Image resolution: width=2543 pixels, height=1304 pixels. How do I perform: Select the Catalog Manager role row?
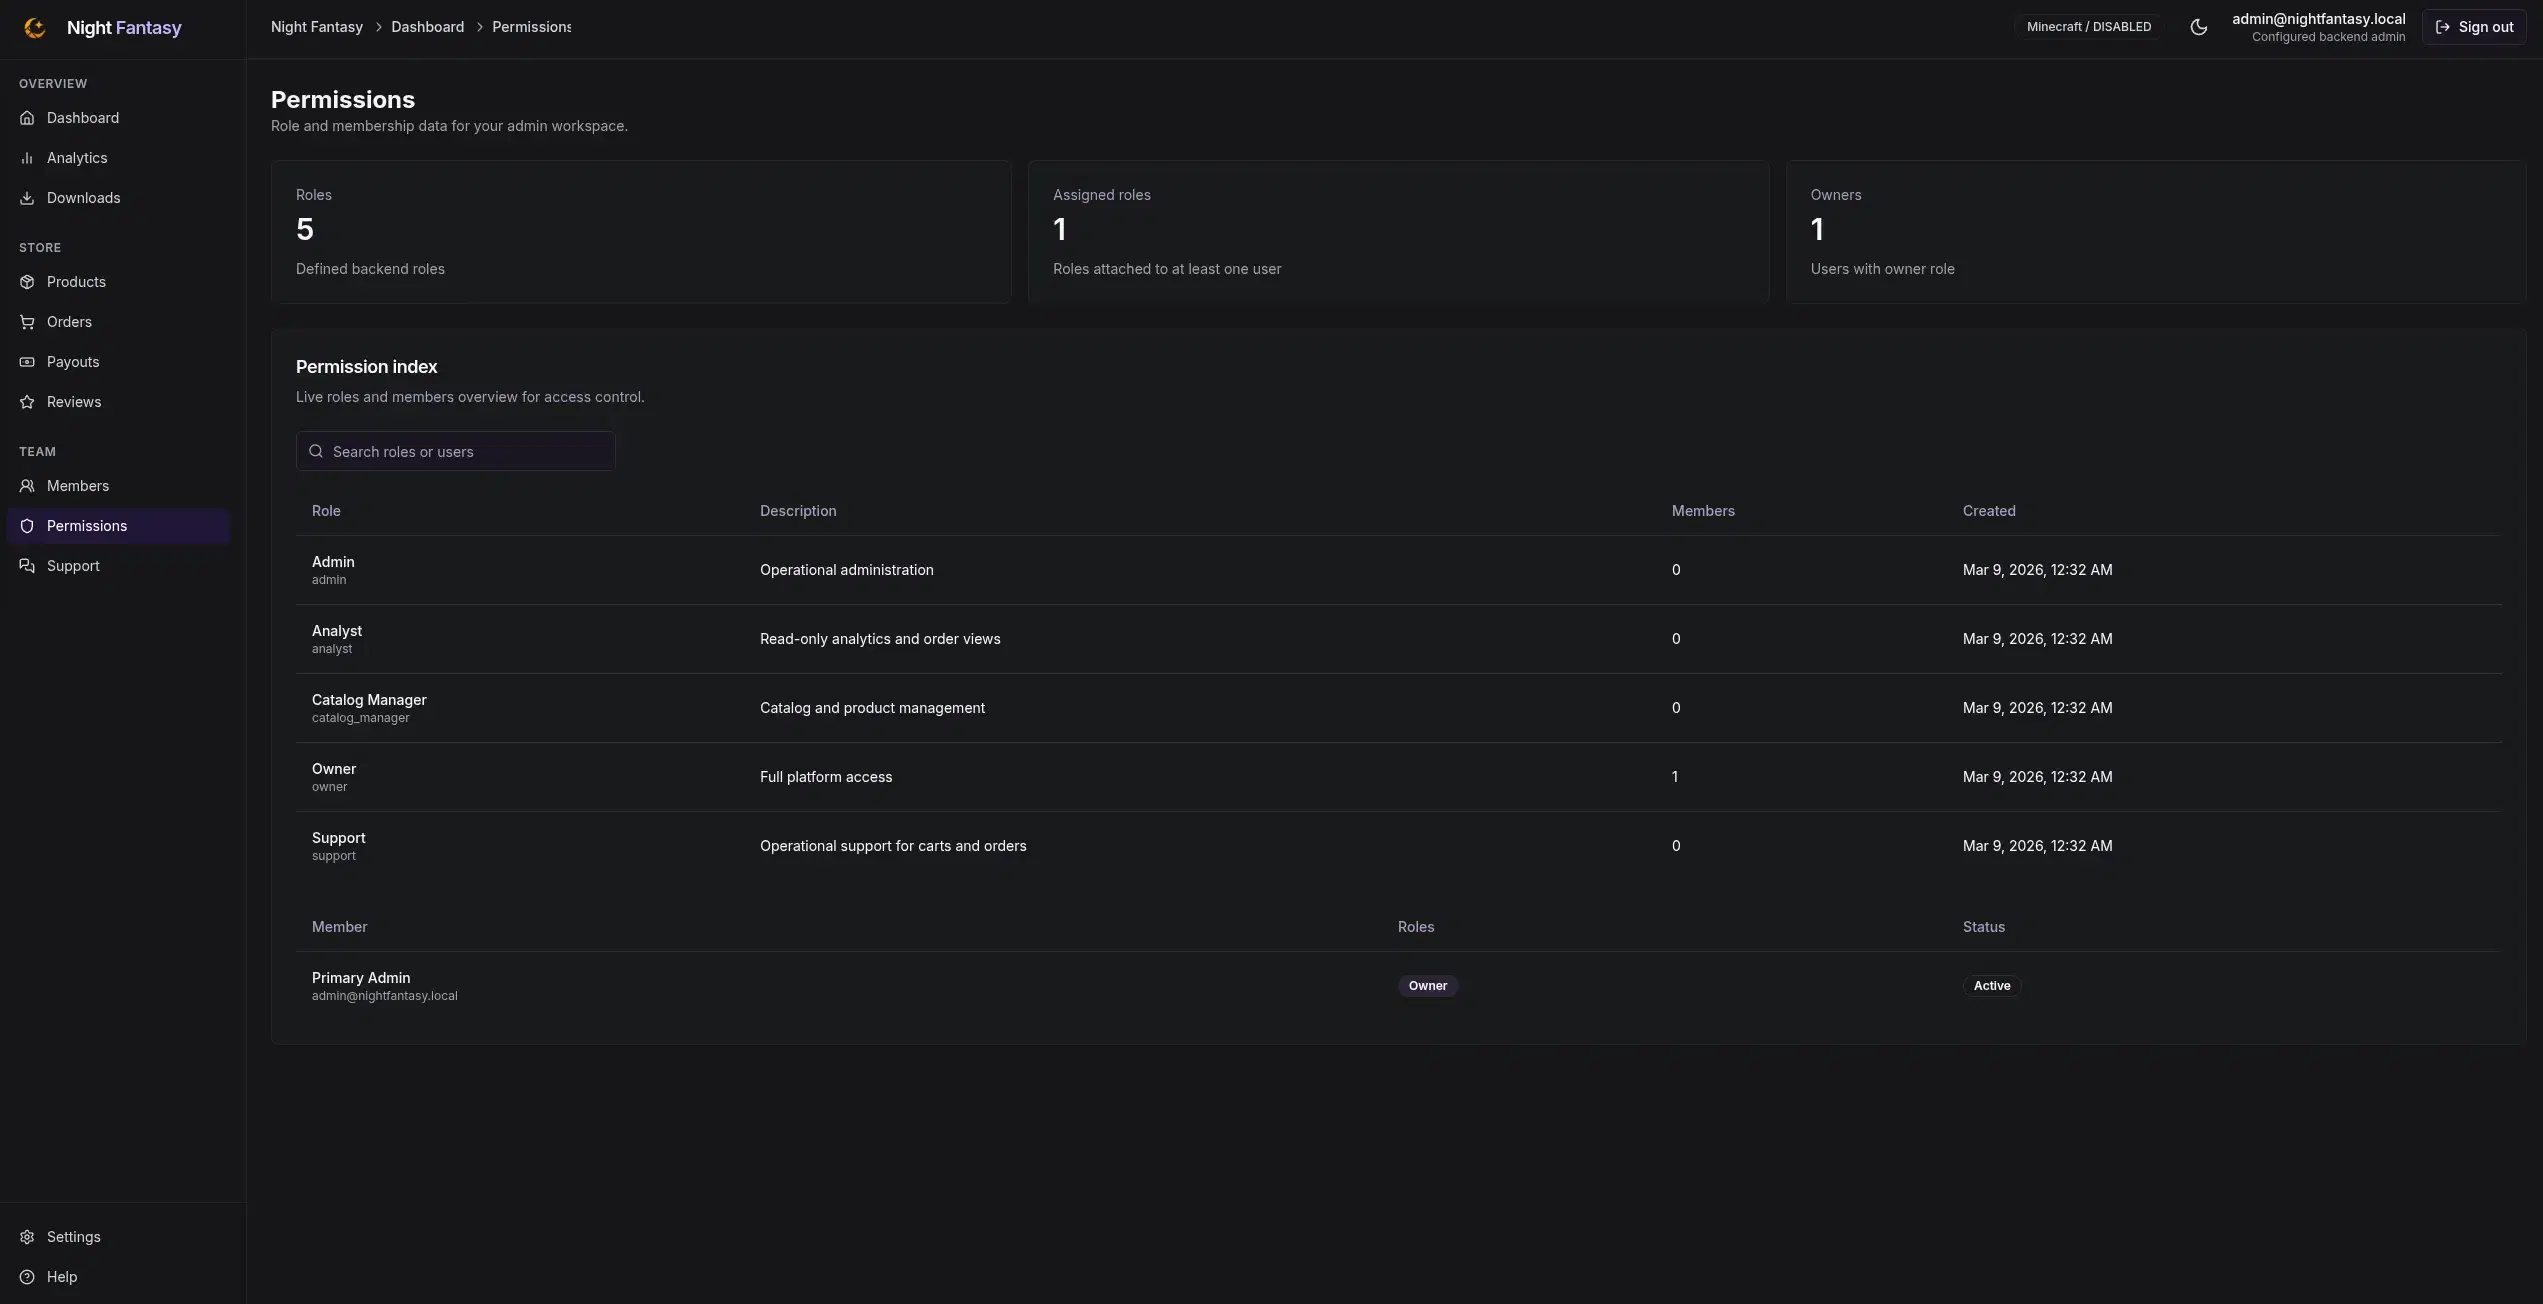pyautogui.click(x=1399, y=708)
